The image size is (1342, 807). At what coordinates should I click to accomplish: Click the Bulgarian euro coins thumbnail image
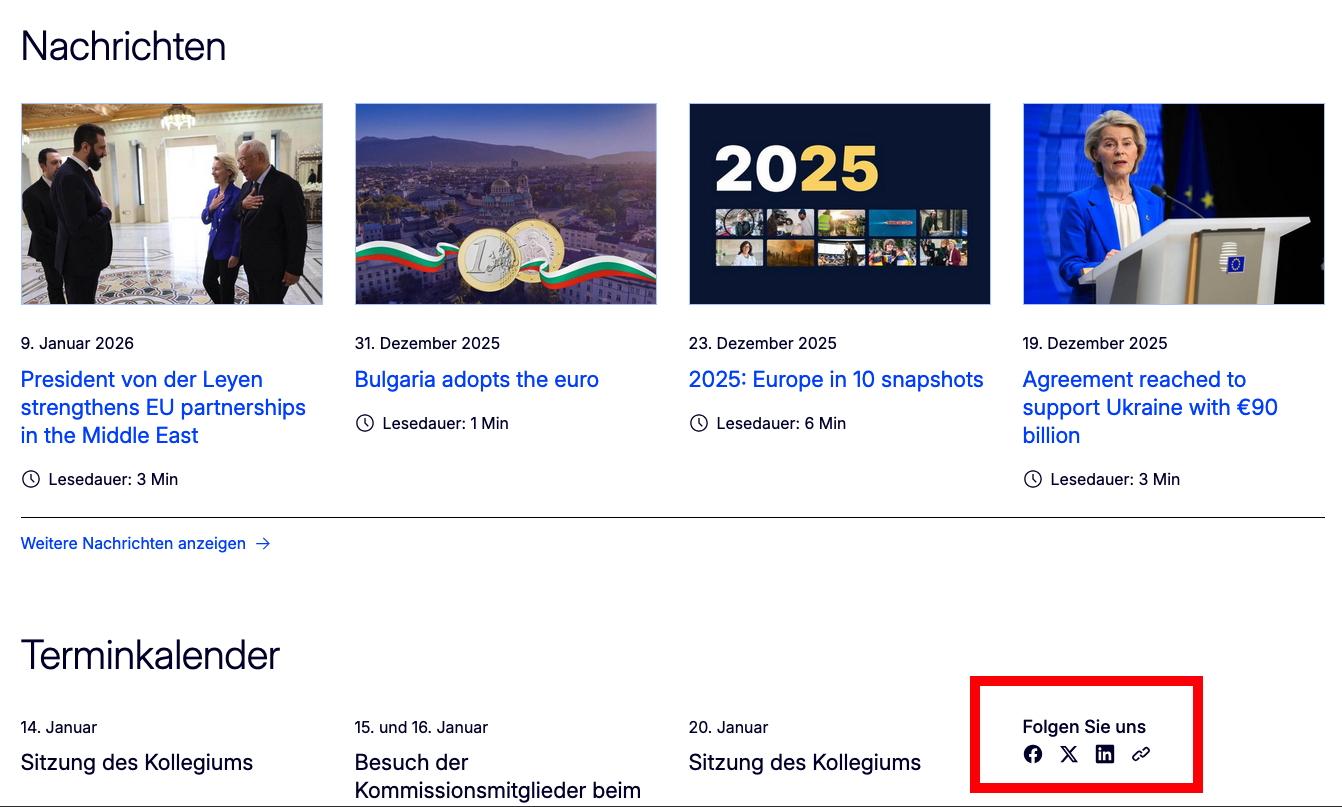coord(506,204)
